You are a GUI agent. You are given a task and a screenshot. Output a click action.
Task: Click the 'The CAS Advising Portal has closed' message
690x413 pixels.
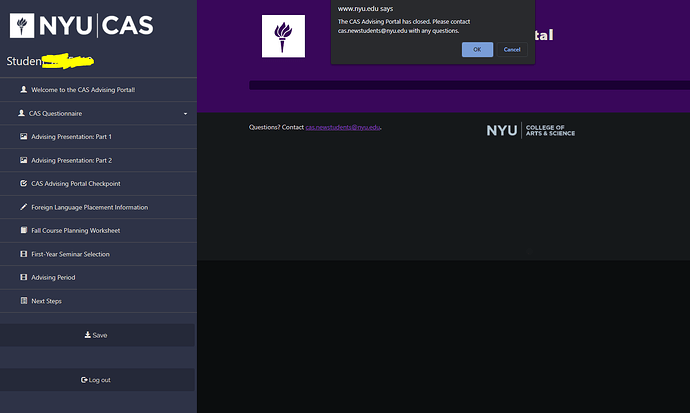tap(404, 26)
